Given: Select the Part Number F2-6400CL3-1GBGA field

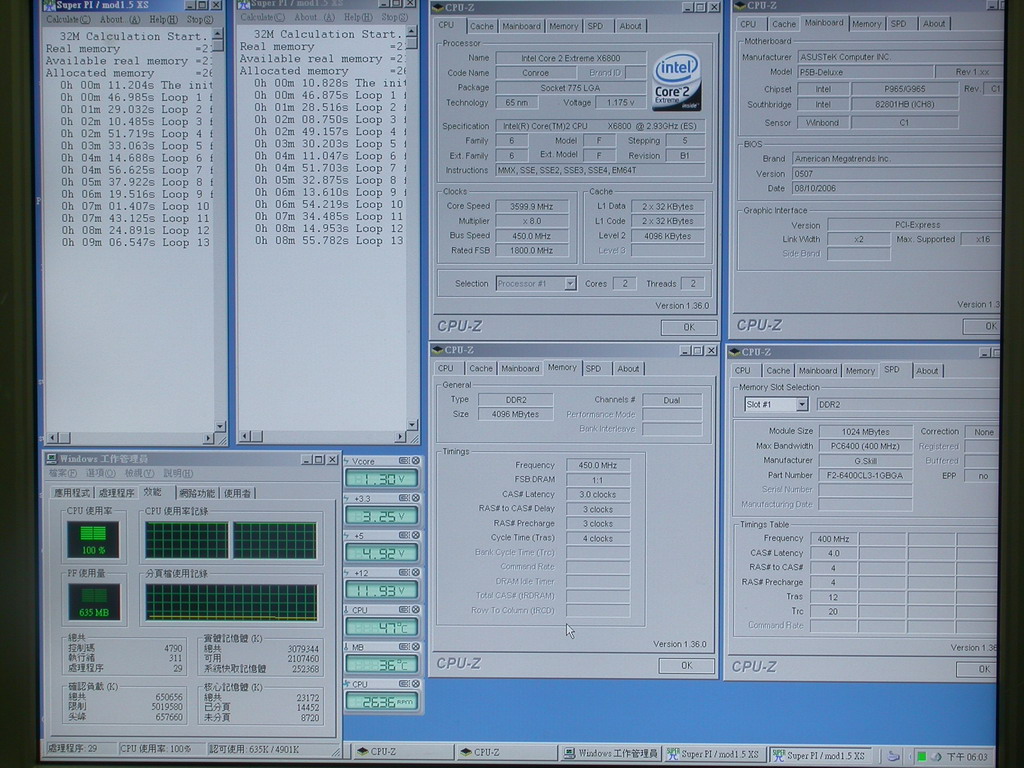Looking at the screenshot, I should [x=865, y=475].
